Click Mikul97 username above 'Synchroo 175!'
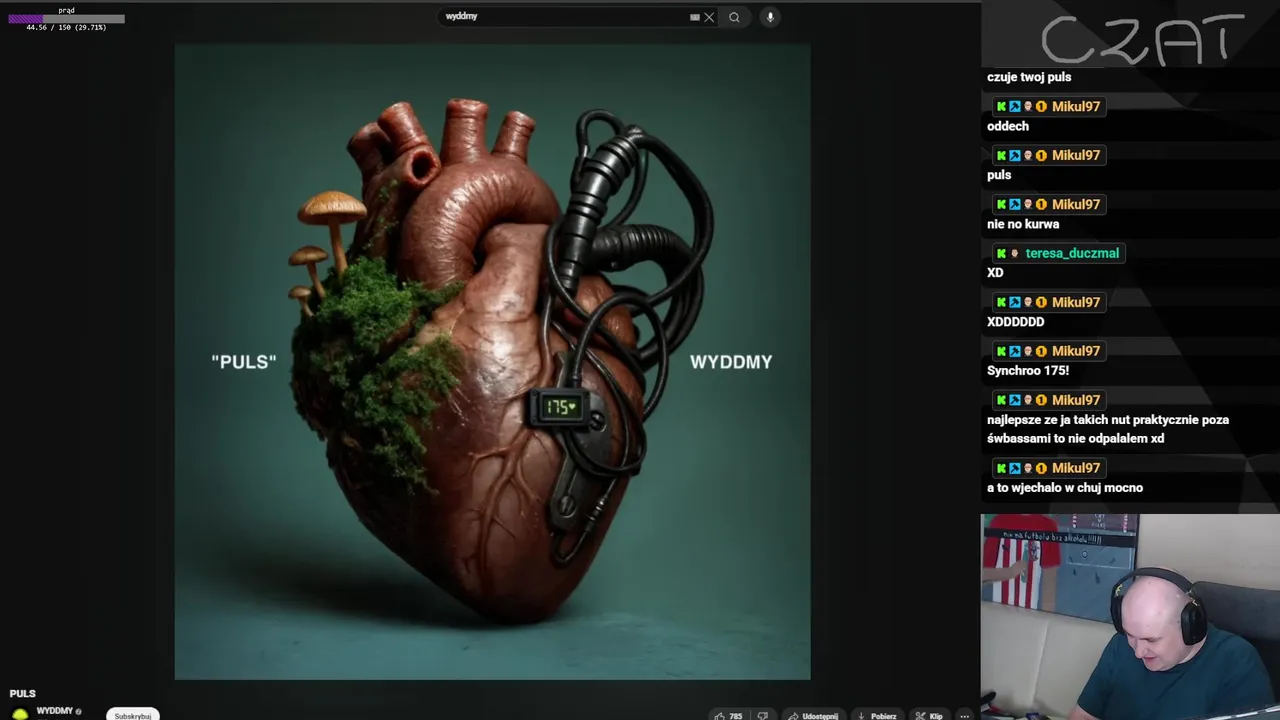 click(1076, 351)
